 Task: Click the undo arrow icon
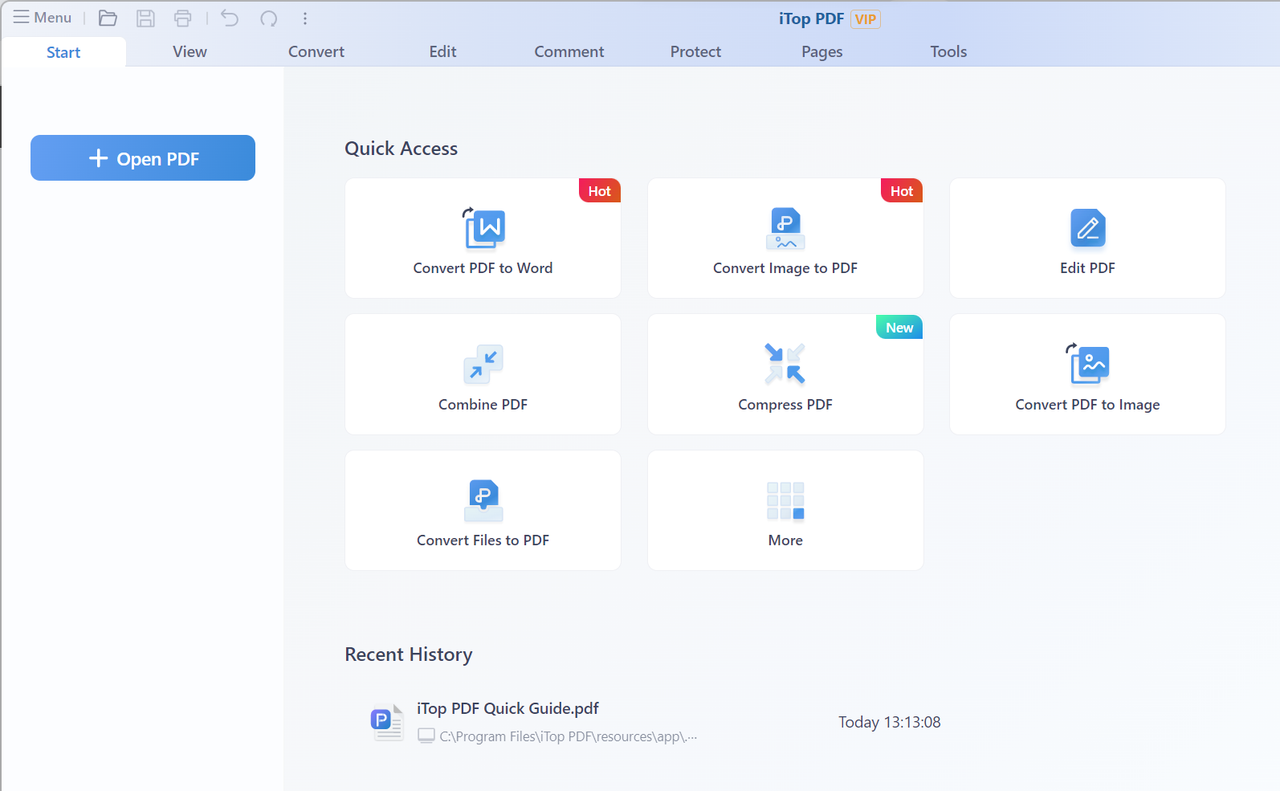click(230, 18)
